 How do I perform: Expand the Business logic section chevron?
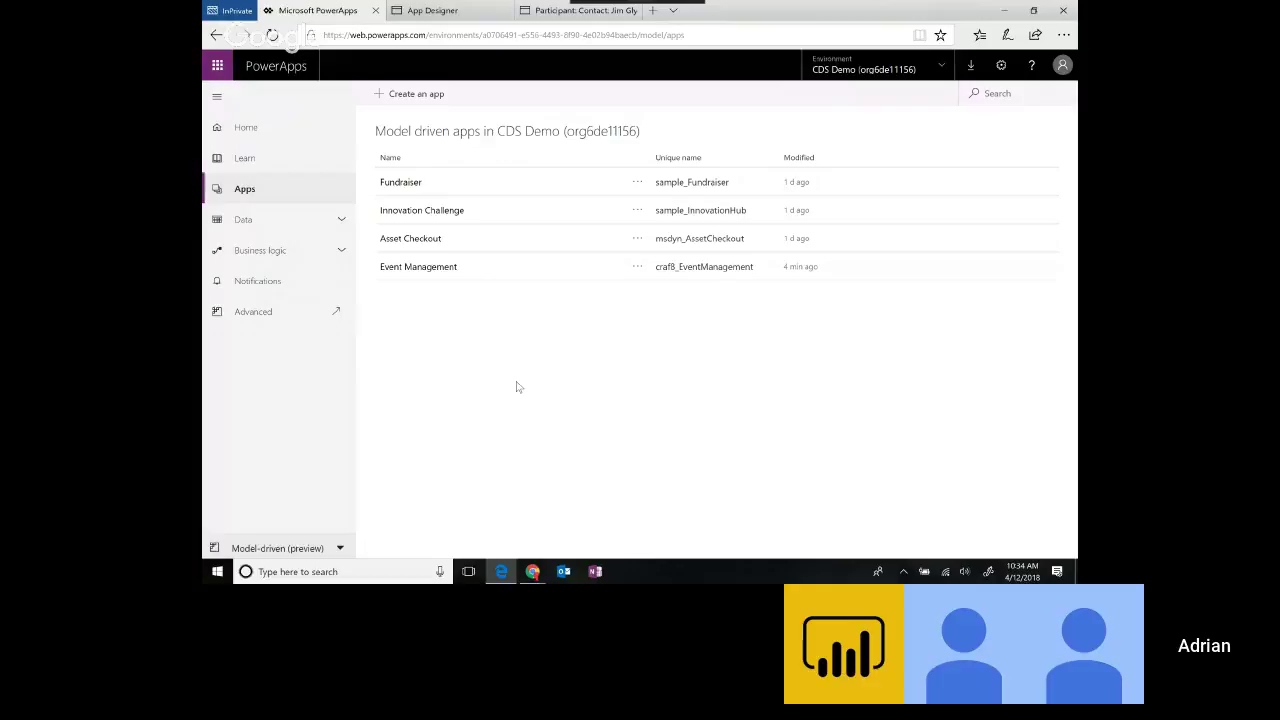point(341,250)
